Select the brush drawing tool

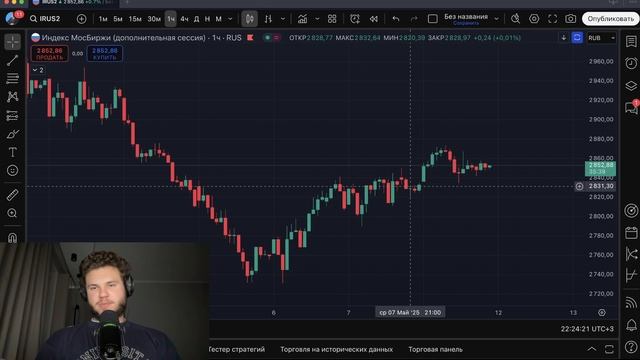[13, 134]
